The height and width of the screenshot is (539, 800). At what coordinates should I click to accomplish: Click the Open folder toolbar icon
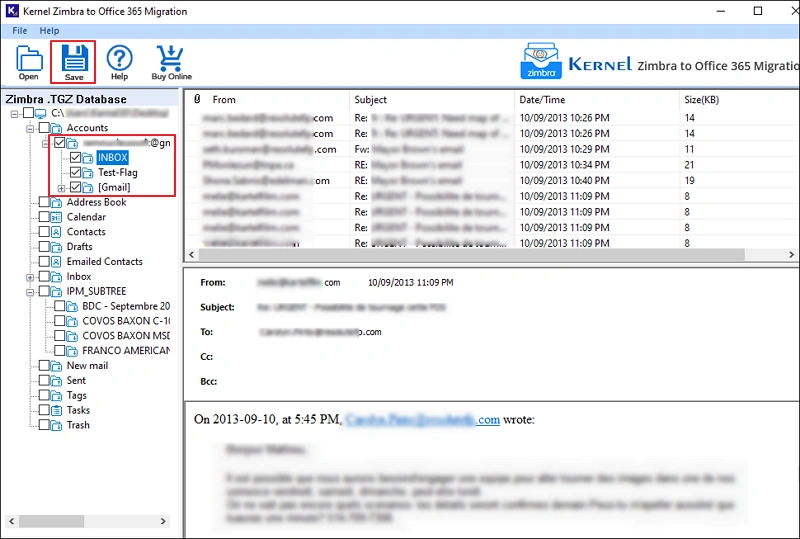29,59
